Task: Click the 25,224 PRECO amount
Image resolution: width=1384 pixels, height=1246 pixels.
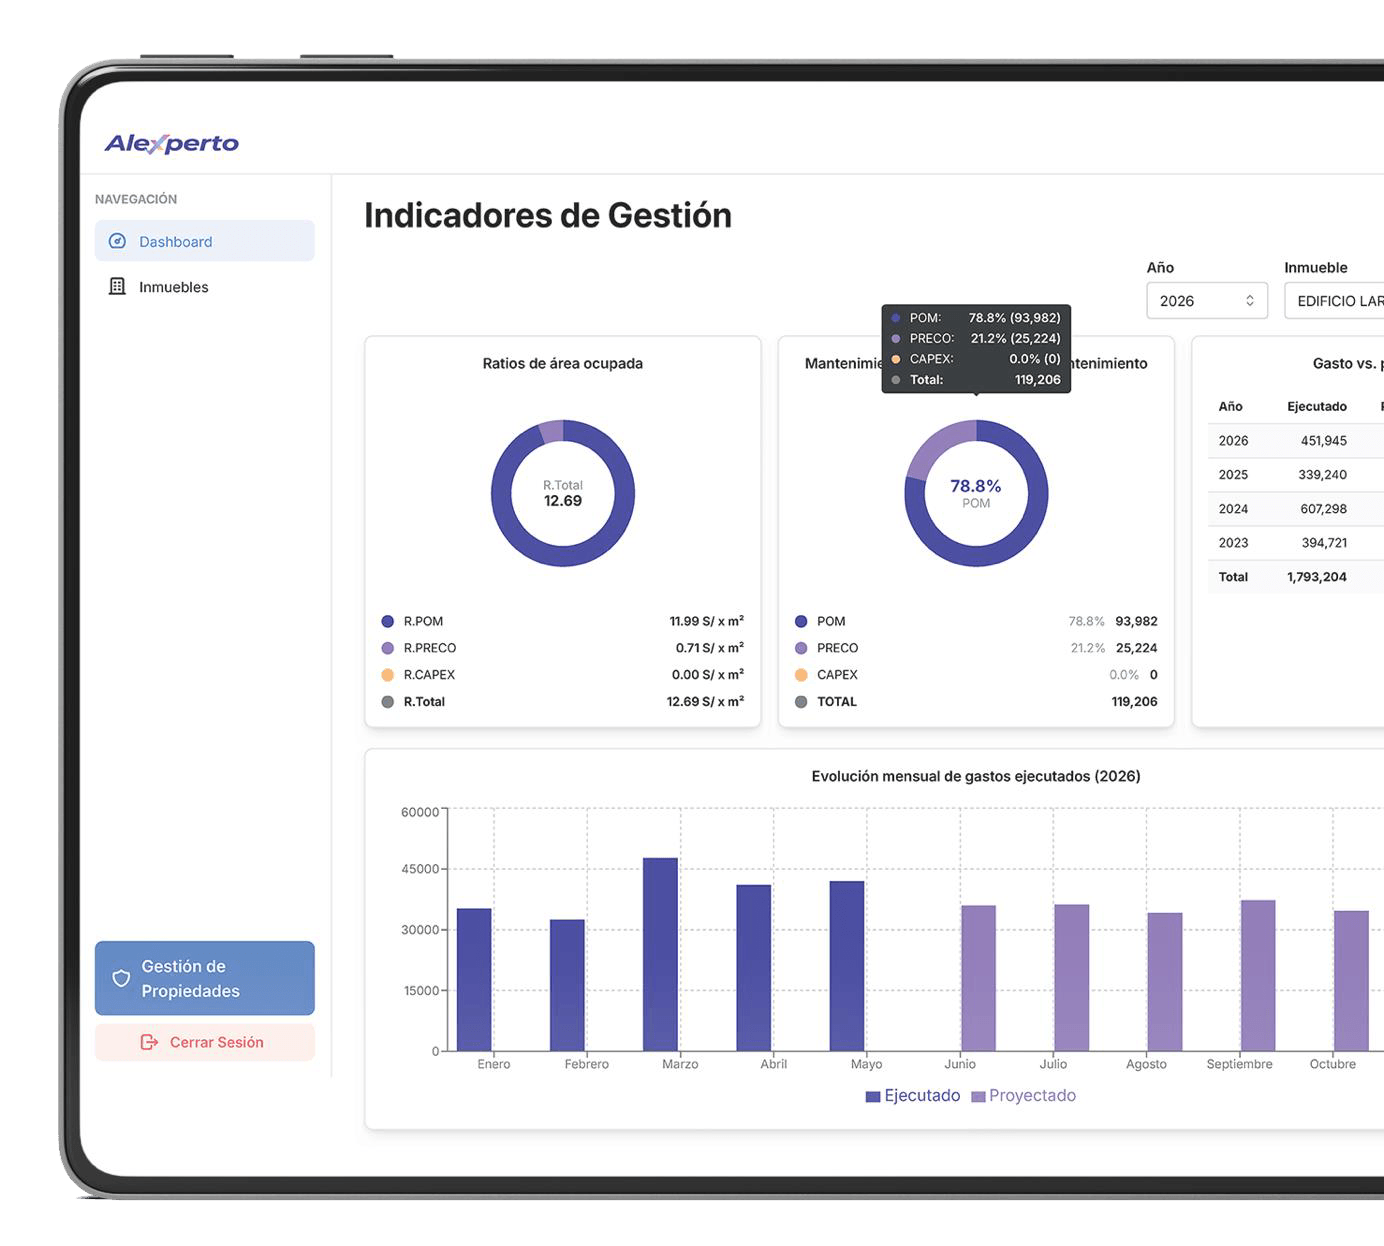Action: [x=1137, y=648]
